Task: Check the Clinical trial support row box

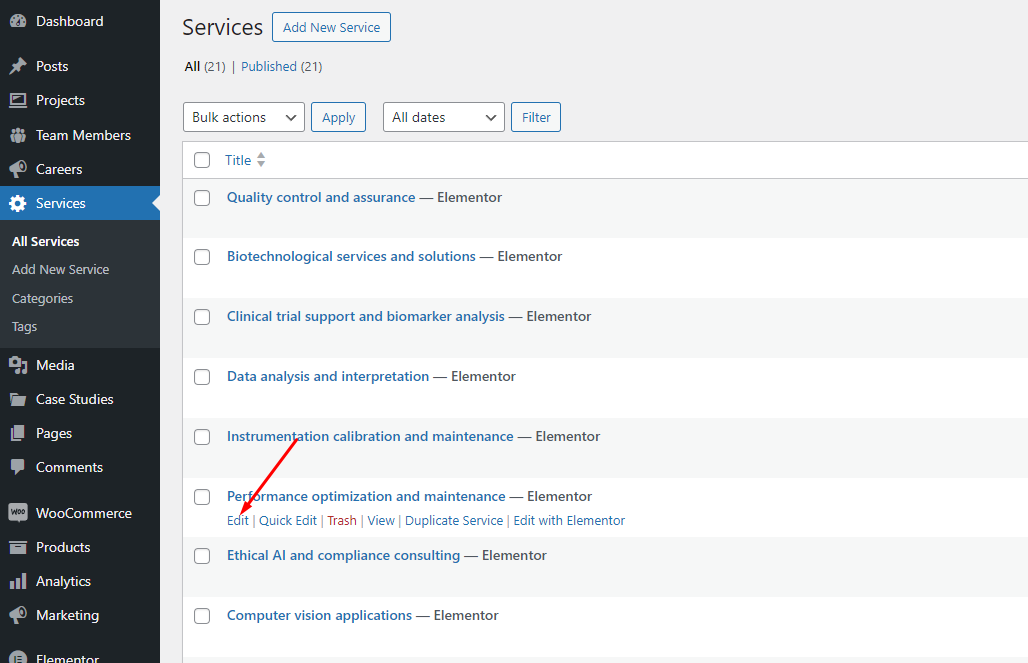Action: tap(202, 317)
